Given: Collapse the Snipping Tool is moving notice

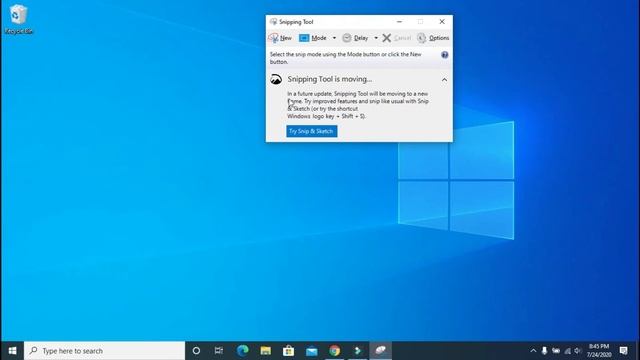Looking at the screenshot, I should (x=444, y=80).
